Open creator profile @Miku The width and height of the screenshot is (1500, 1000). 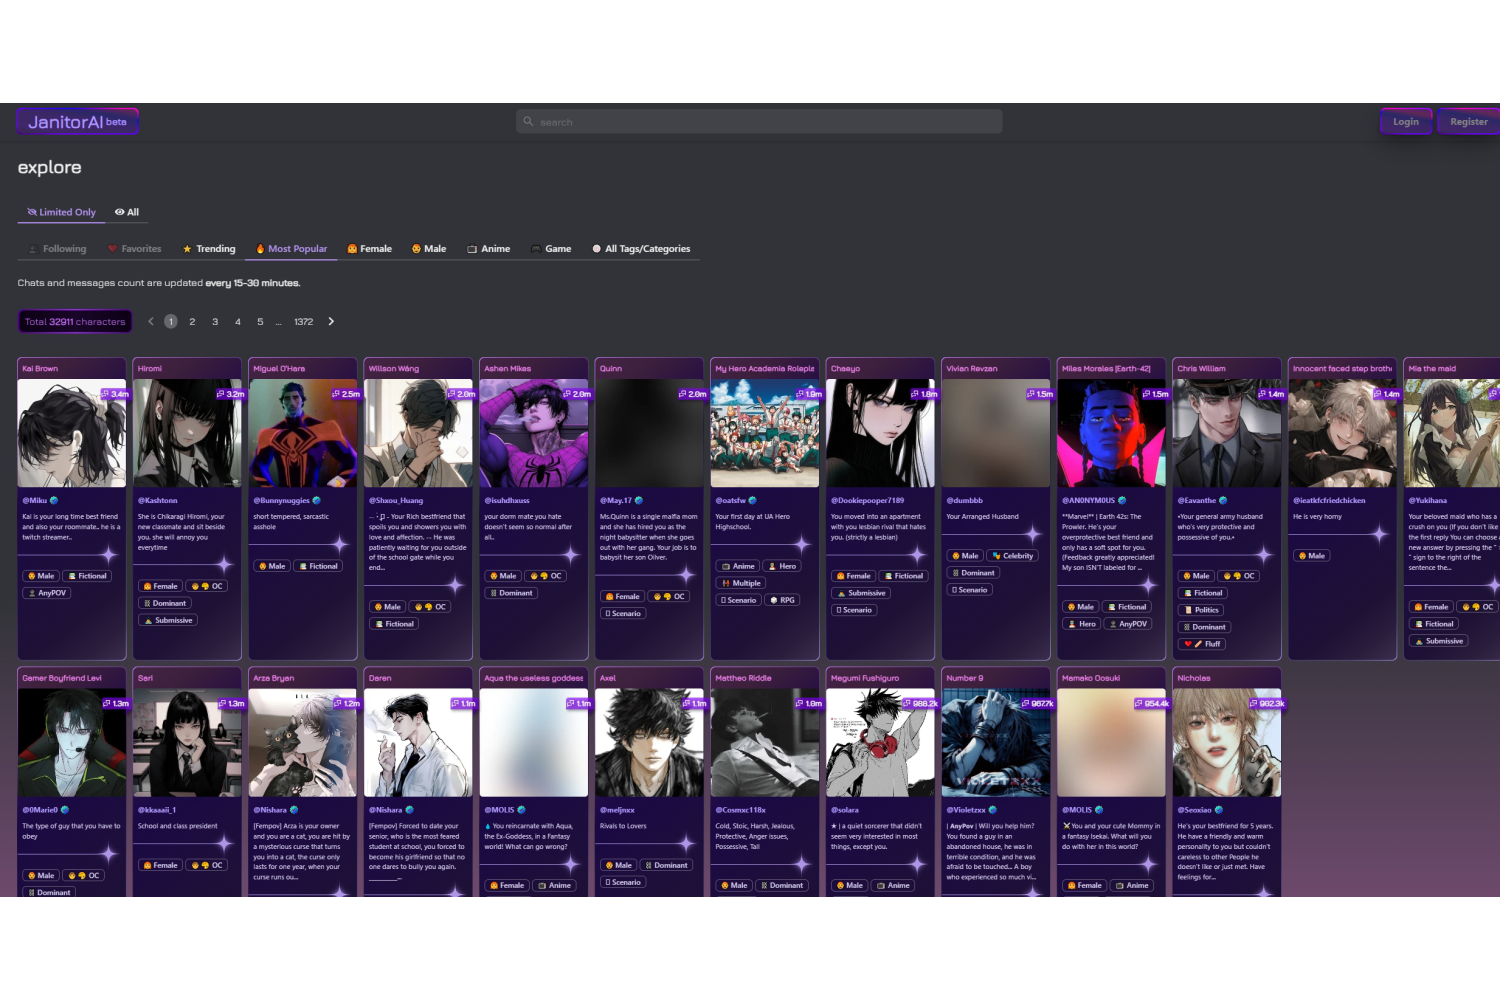35,501
